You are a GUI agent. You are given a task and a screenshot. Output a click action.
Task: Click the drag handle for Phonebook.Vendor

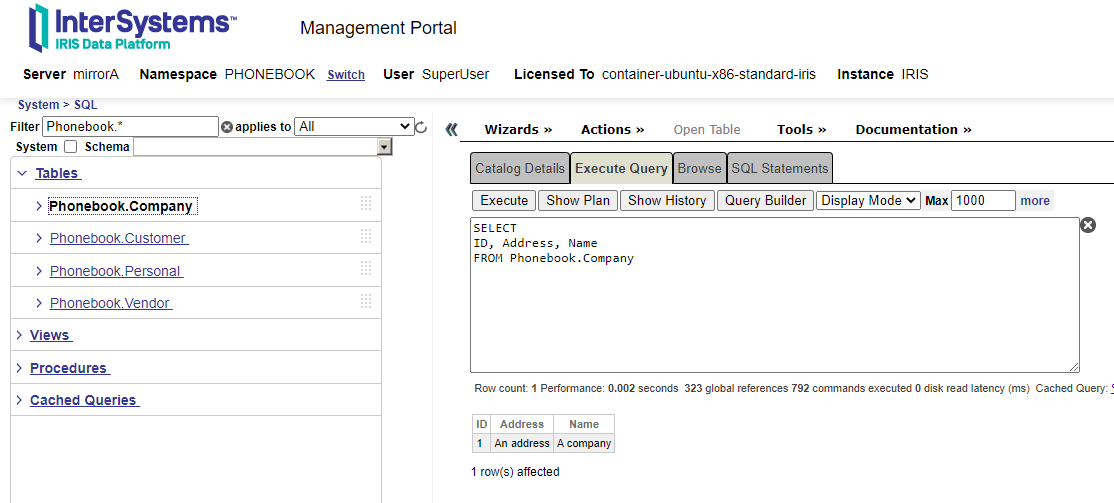point(366,301)
